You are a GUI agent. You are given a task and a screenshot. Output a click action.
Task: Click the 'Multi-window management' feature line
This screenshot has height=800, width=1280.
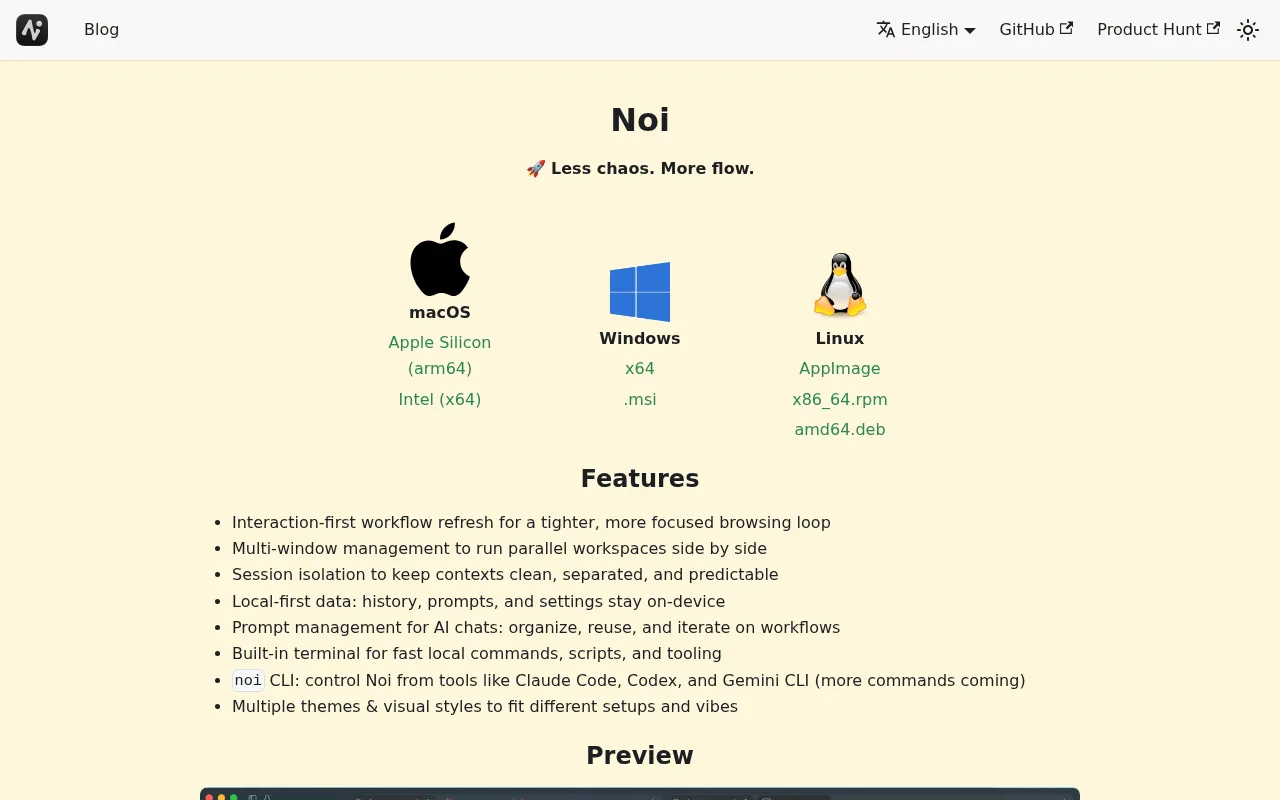499,548
